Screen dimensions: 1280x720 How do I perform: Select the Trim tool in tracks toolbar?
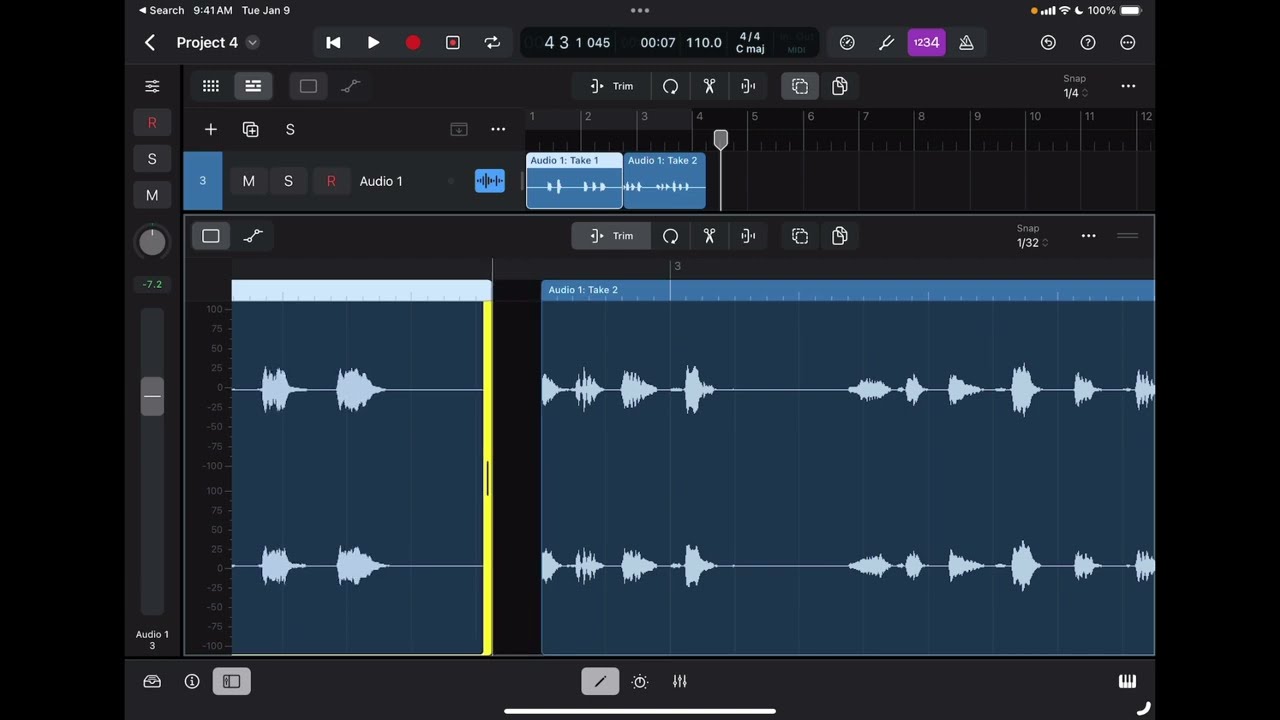[611, 86]
